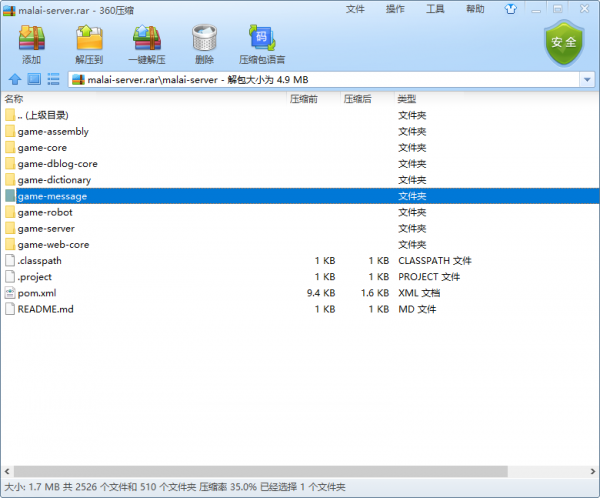The image size is (600, 498).
Task: Select the game-dblog-core folder icon
Action: click(10, 163)
